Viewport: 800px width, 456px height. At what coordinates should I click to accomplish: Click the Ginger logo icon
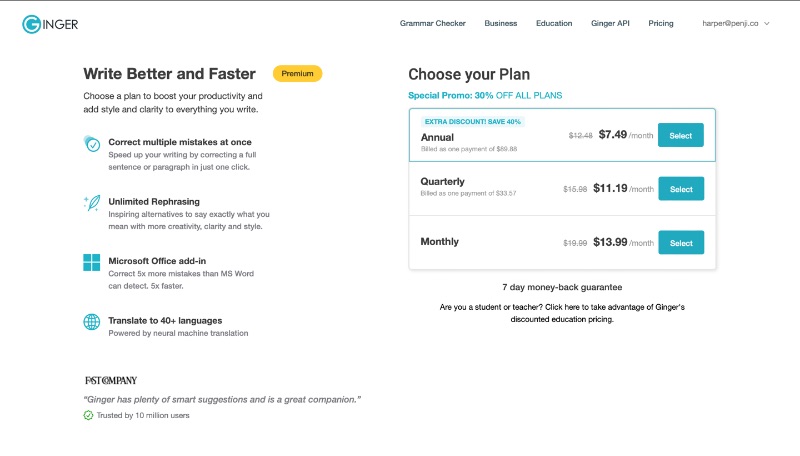[x=31, y=23]
